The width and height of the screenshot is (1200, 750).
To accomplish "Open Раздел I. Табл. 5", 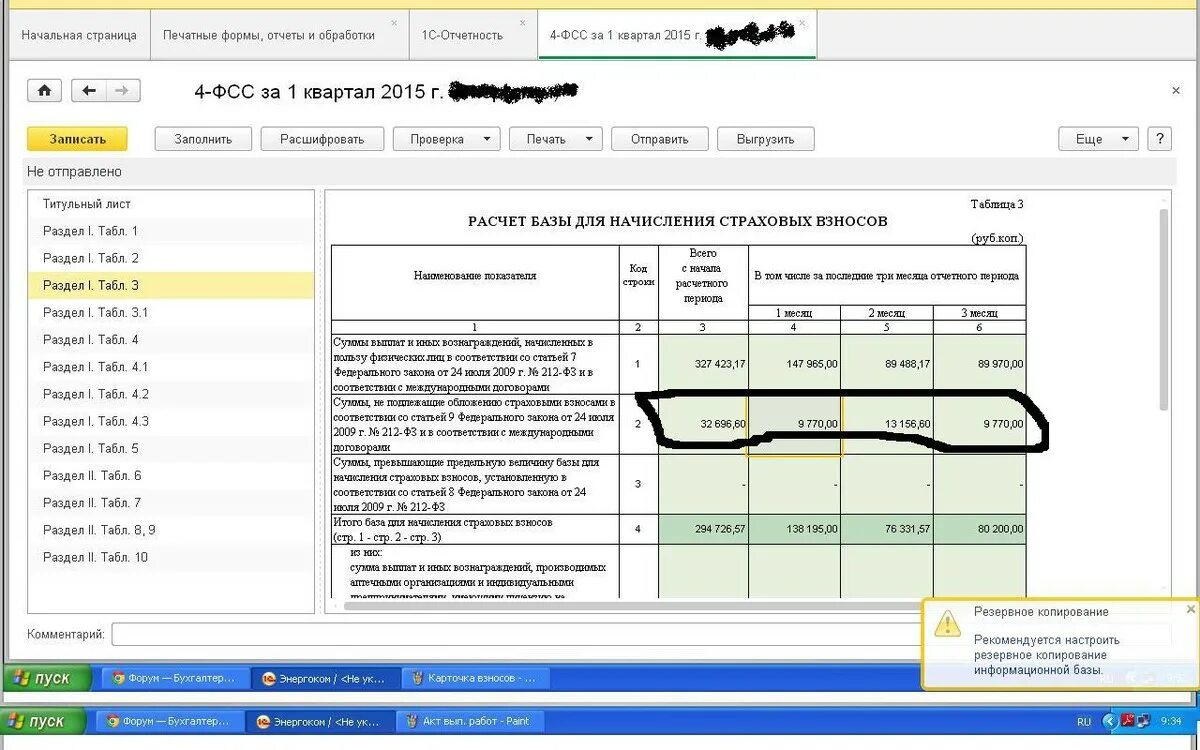I will tap(171, 448).
